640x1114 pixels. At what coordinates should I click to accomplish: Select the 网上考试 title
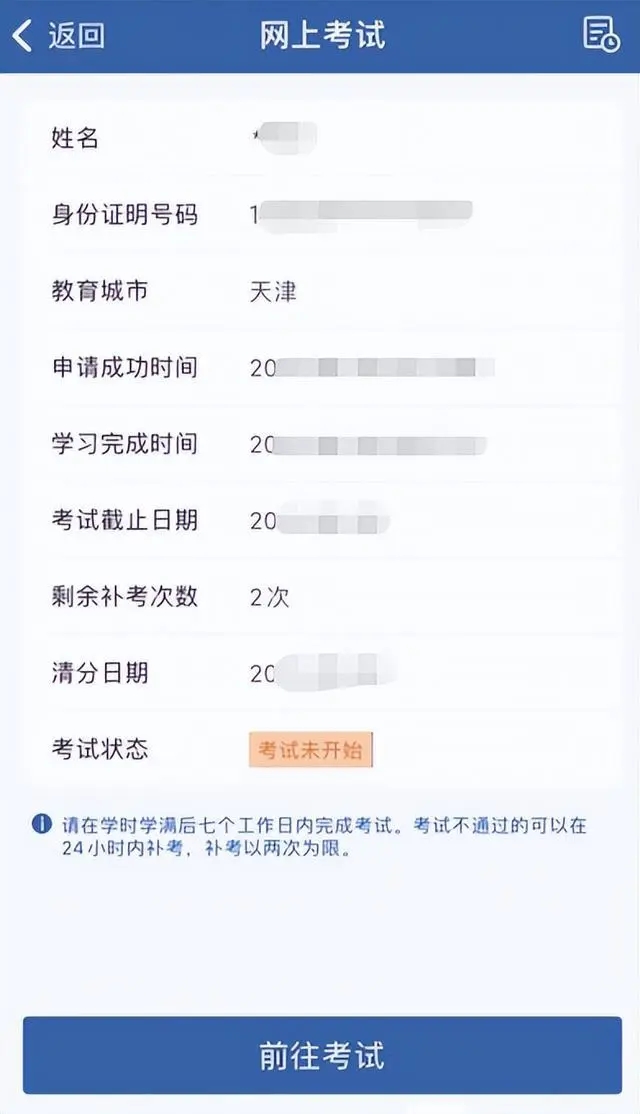point(320,36)
